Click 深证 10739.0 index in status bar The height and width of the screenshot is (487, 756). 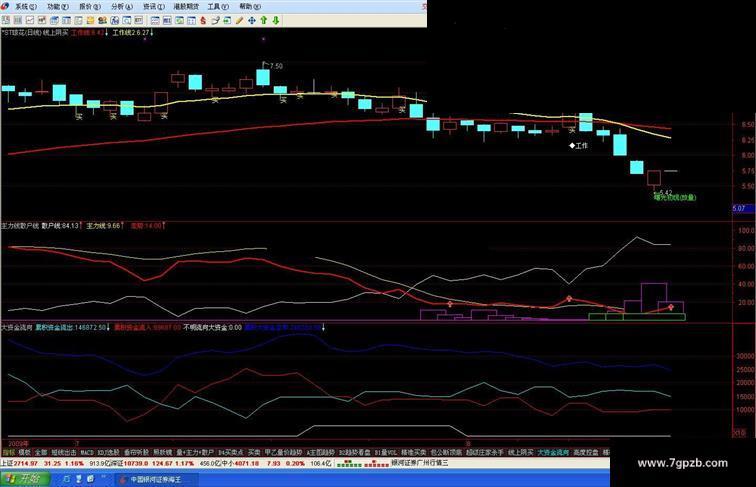[x=128, y=463]
